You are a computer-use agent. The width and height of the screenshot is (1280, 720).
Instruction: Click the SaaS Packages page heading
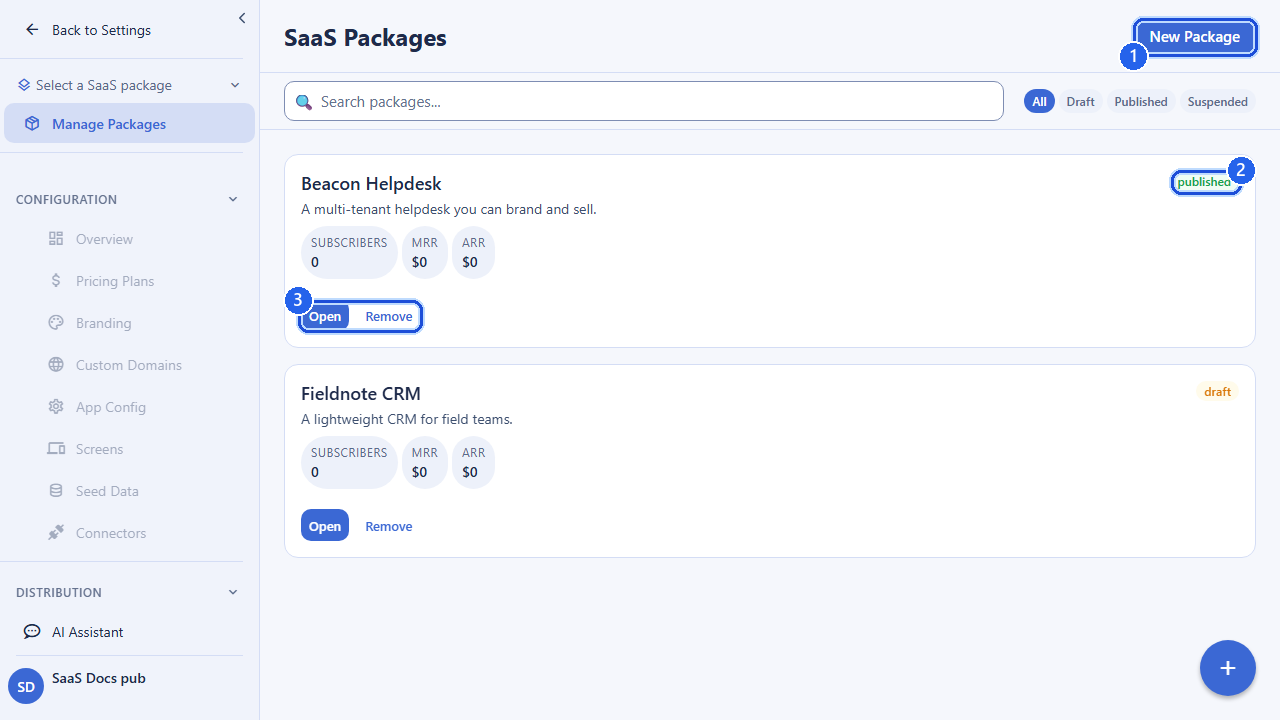pos(365,38)
